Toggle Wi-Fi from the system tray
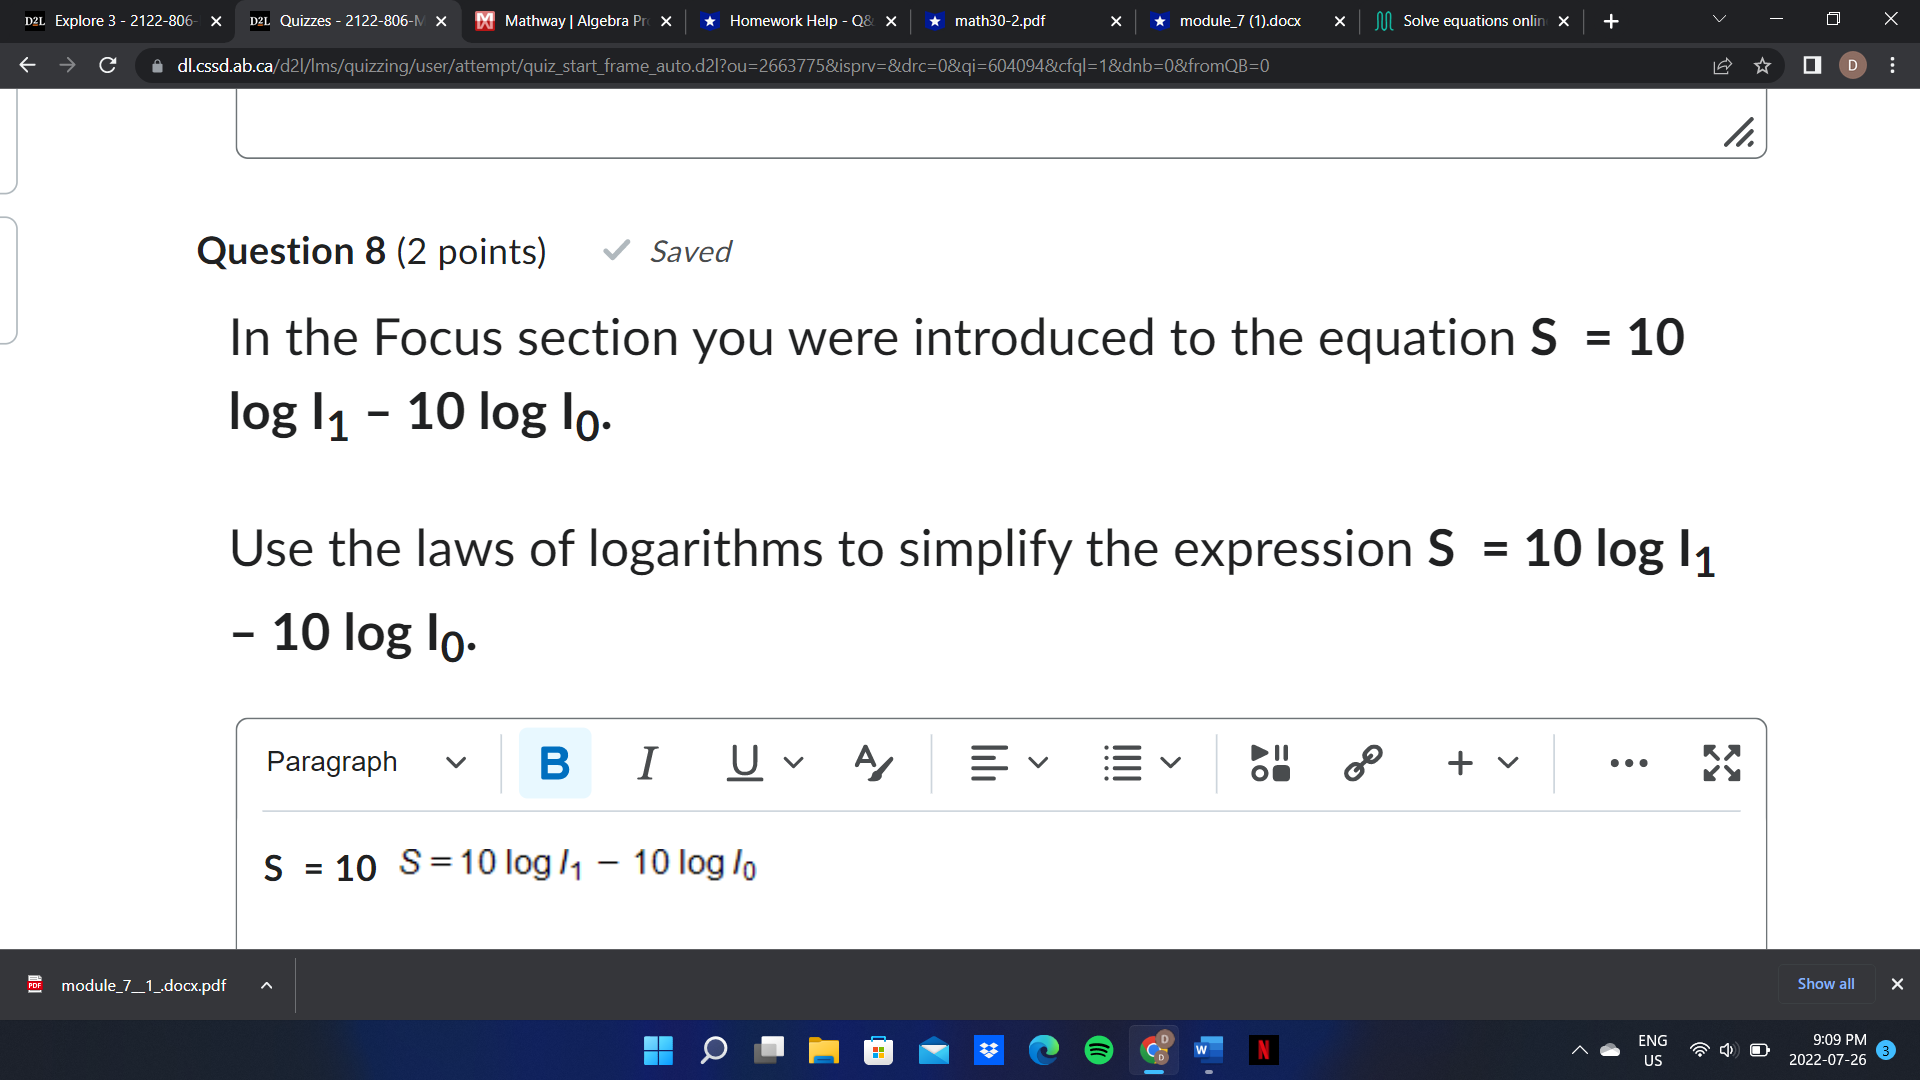The width and height of the screenshot is (1920, 1080). pyautogui.click(x=1698, y=1050)
